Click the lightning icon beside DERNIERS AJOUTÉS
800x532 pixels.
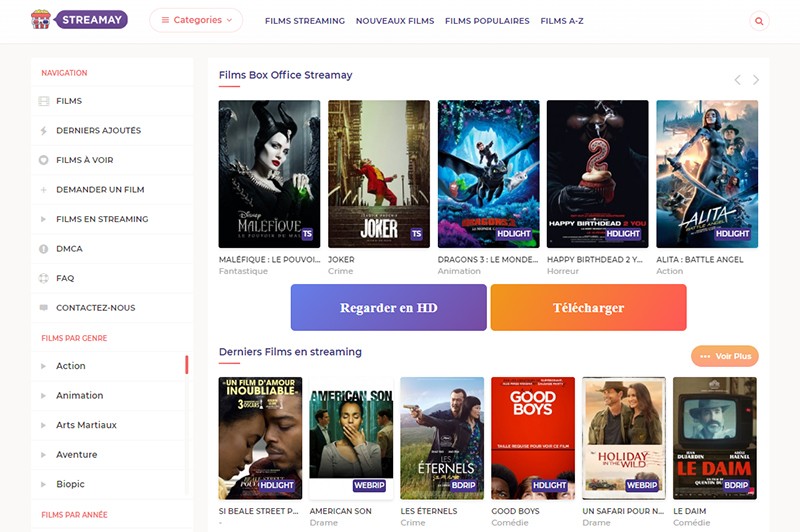44,131
